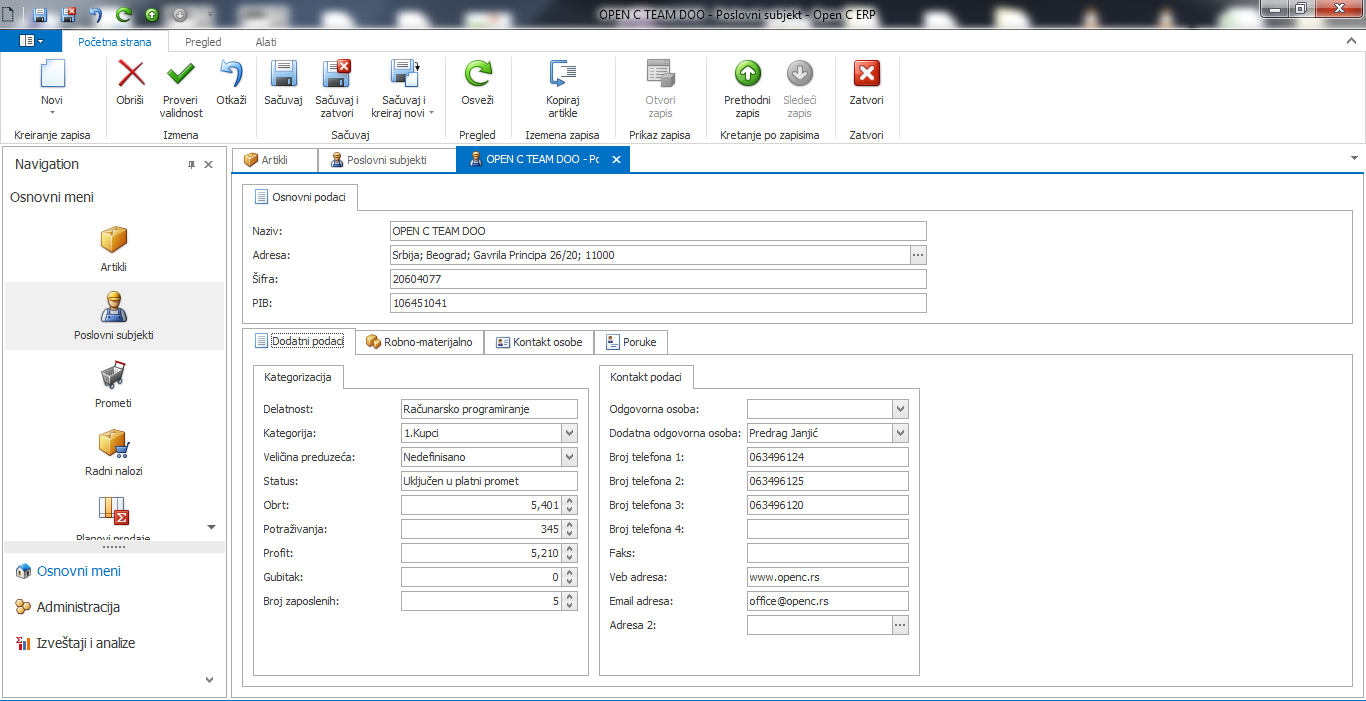Open the Robno-materijalno tab

click(420, 342)
